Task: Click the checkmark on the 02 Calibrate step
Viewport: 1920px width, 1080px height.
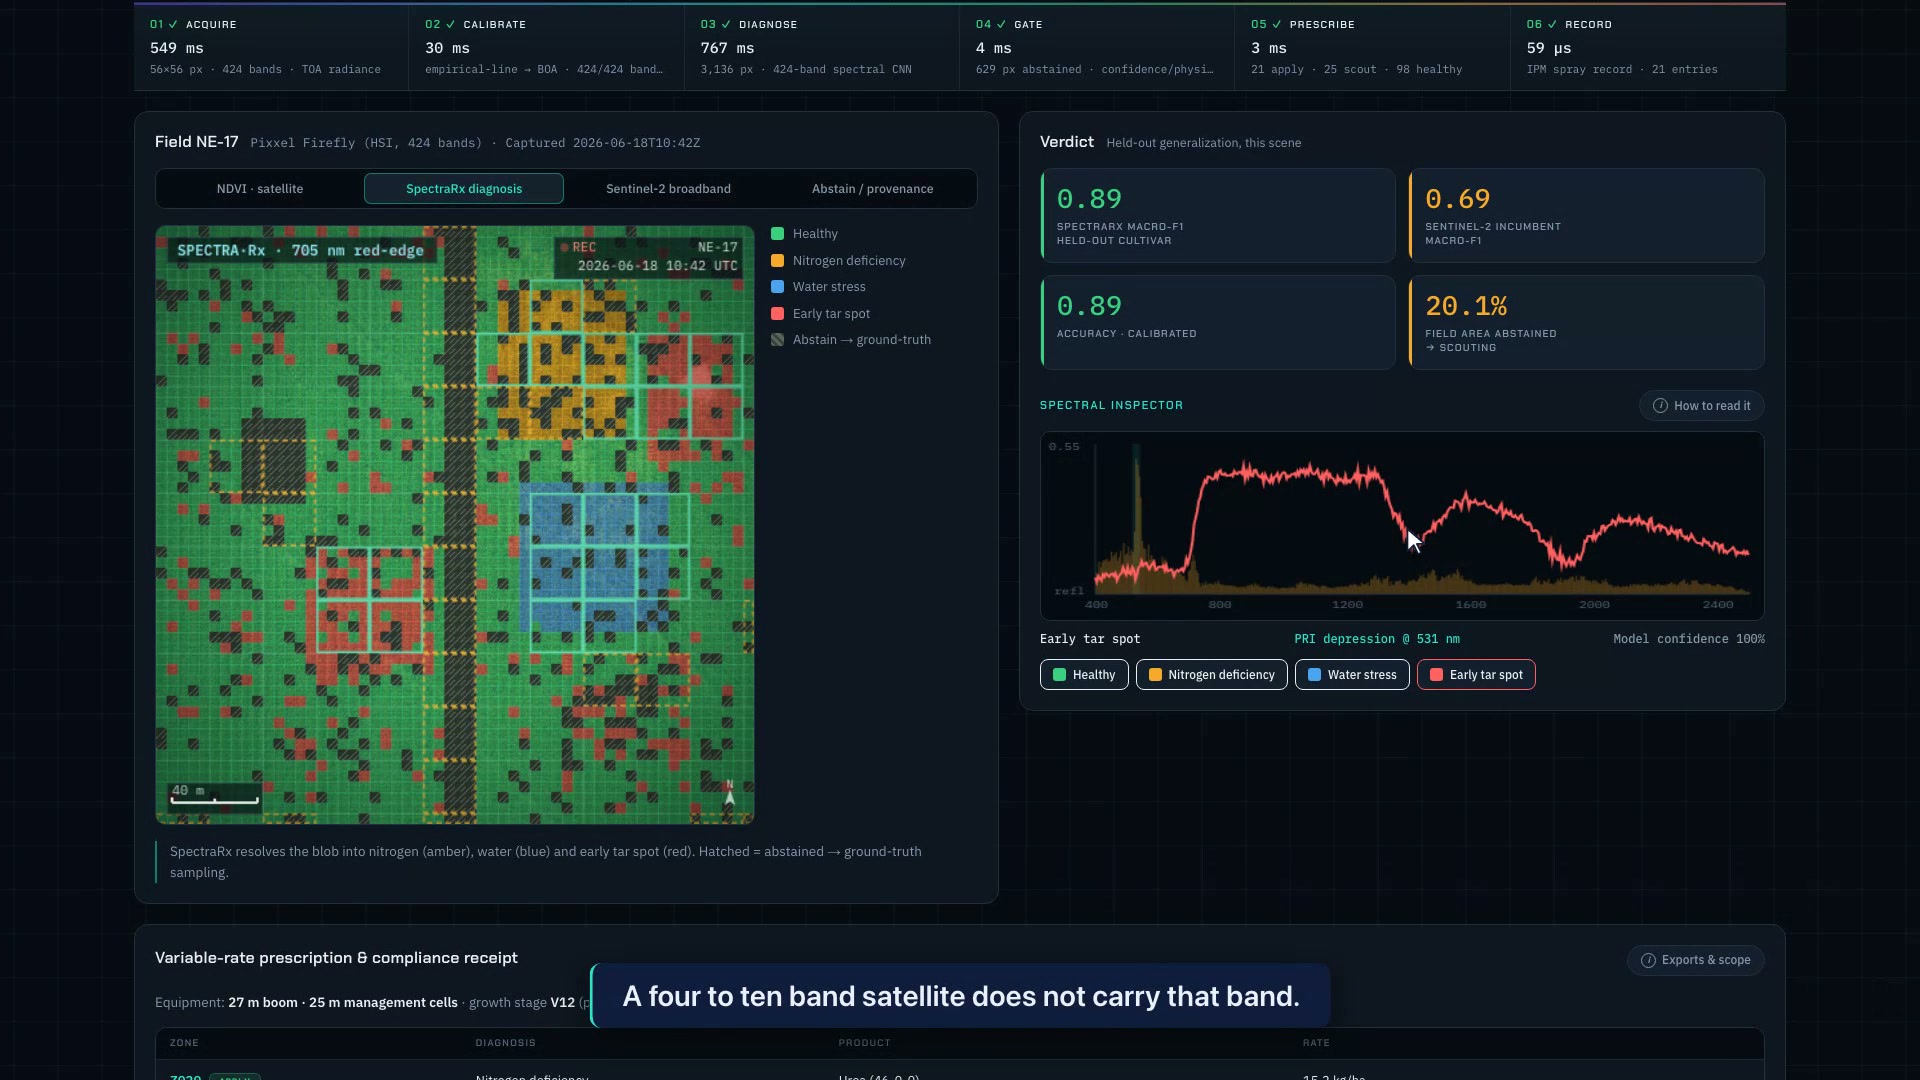Action: click(x=450, y=24)
